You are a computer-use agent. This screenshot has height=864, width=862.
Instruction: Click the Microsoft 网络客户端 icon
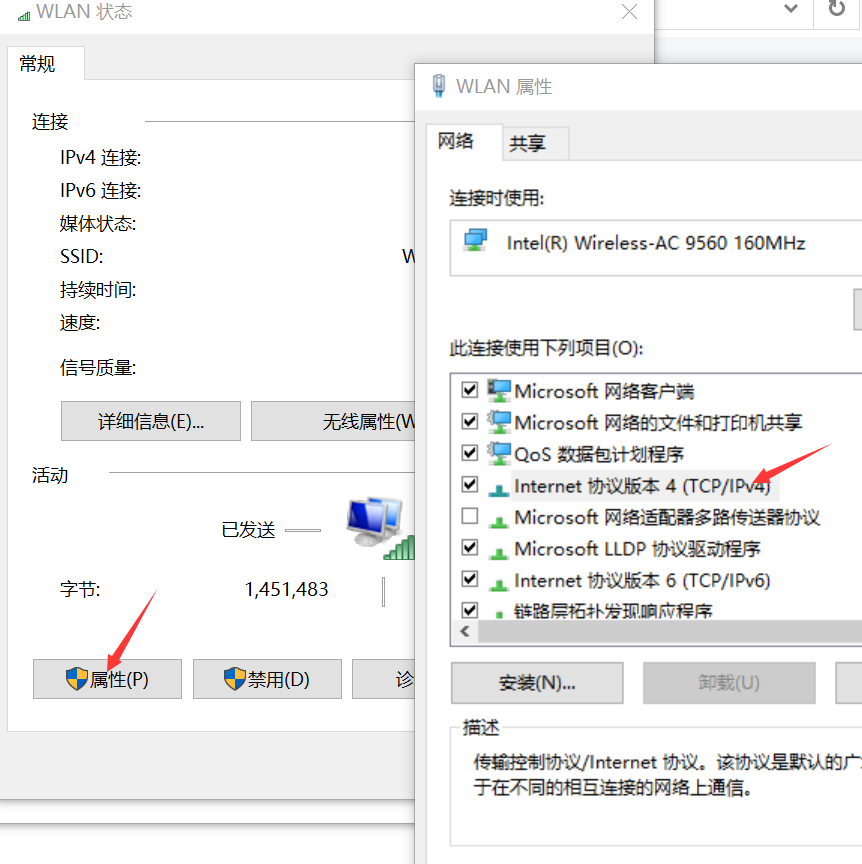coord(499,390)
